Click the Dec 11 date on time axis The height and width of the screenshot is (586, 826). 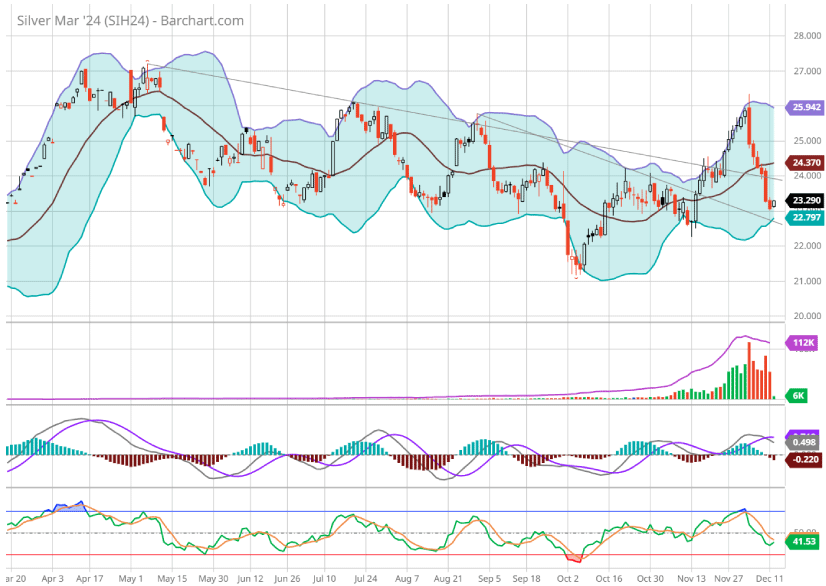click(x=770, y=578)
